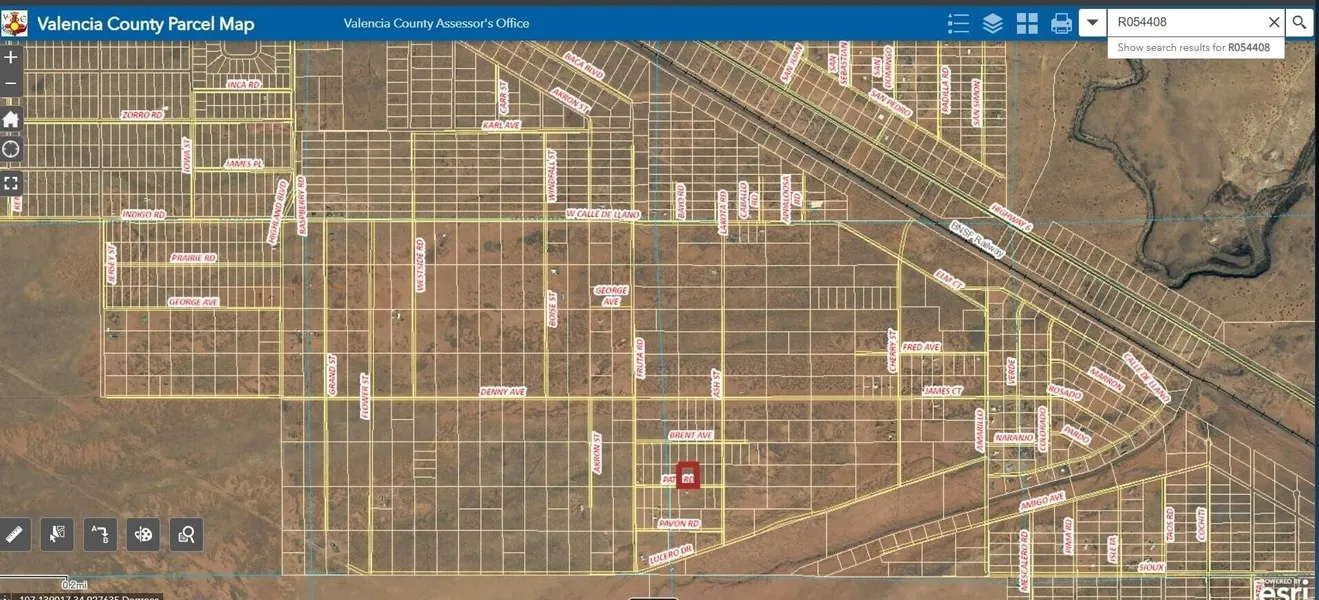Zoom out using the minus button

[x=11, y=83]
